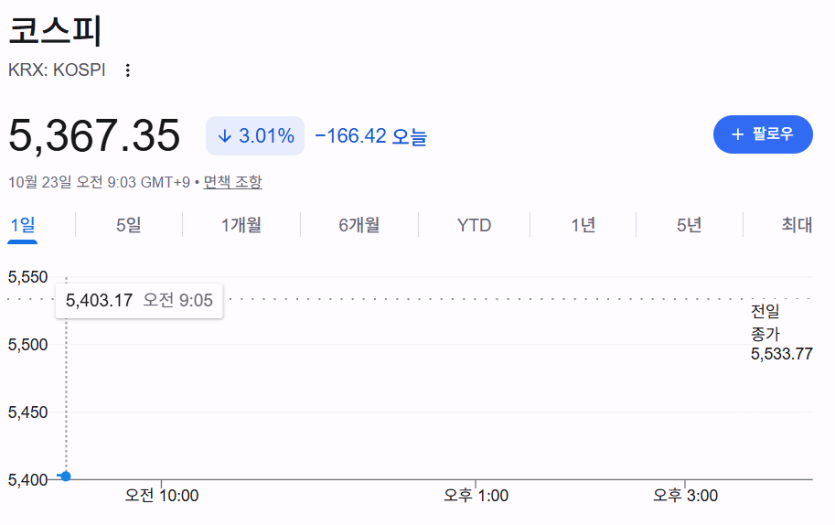This screenshot has height=525, width=835.
Task: Click the 오후 1:00 axis label
Action: point(476,496)
